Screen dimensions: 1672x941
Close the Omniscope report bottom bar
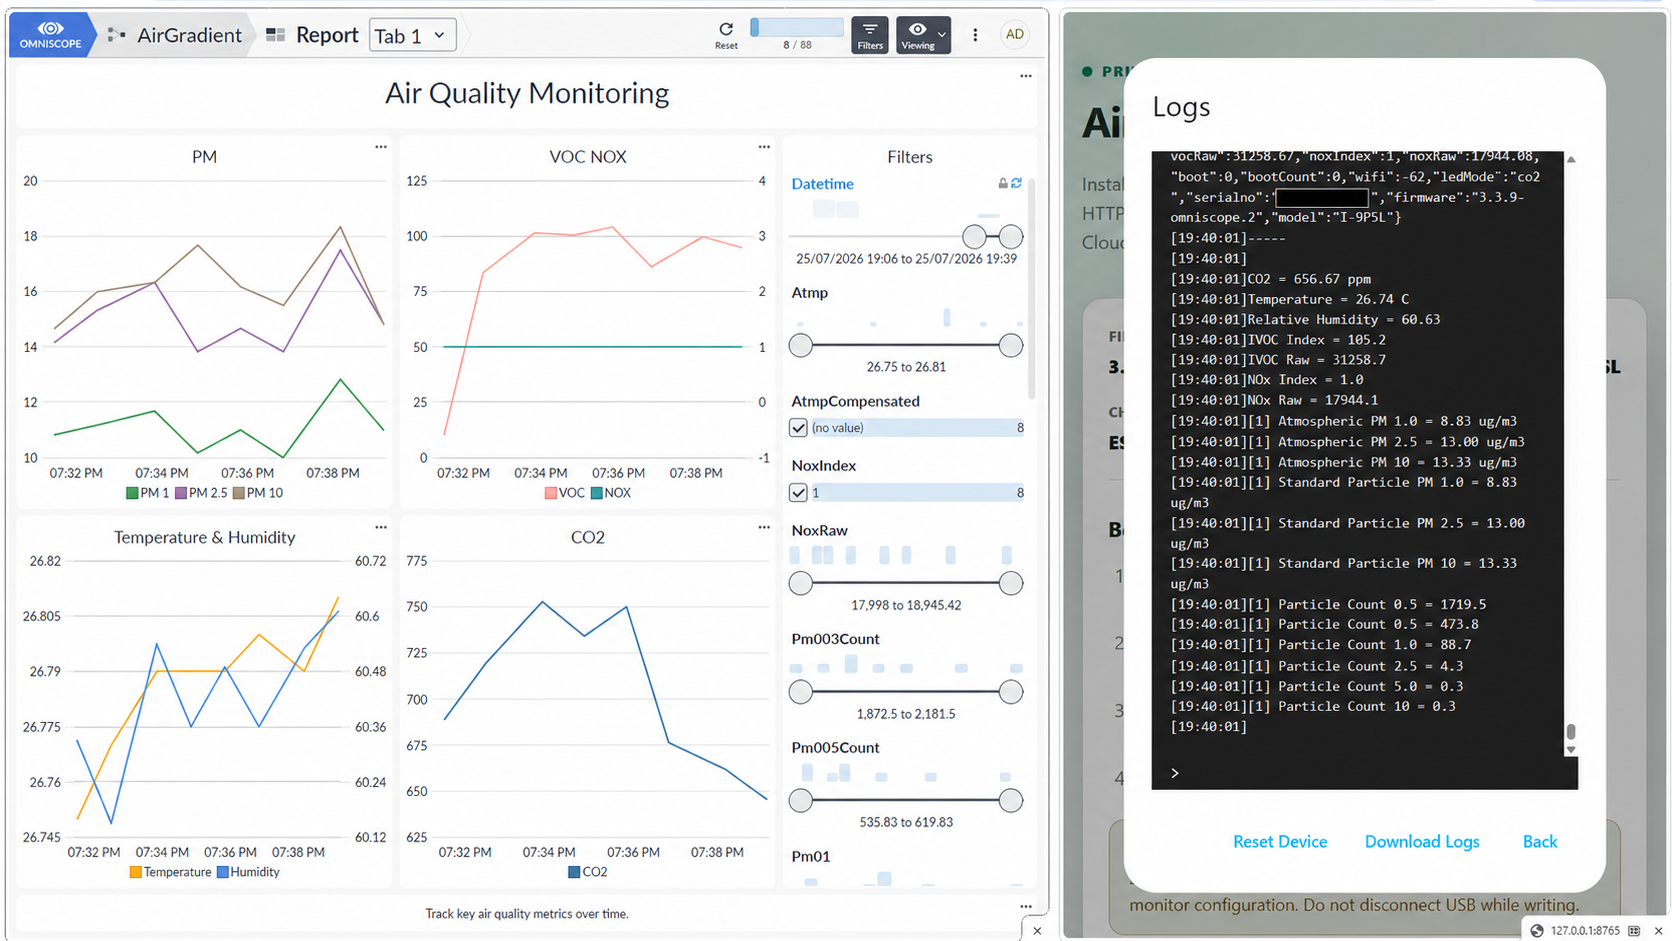pos(1037,931)
